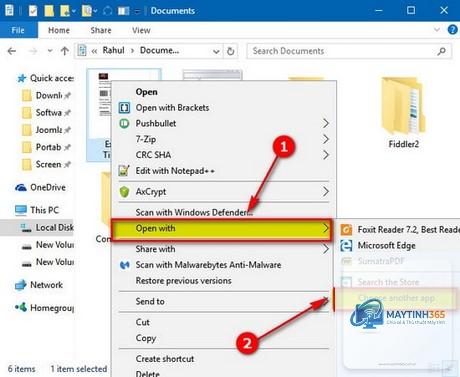Click the help question mark icon
The height and width of the screenshot is (377, 460).
(x=453, y=30)
